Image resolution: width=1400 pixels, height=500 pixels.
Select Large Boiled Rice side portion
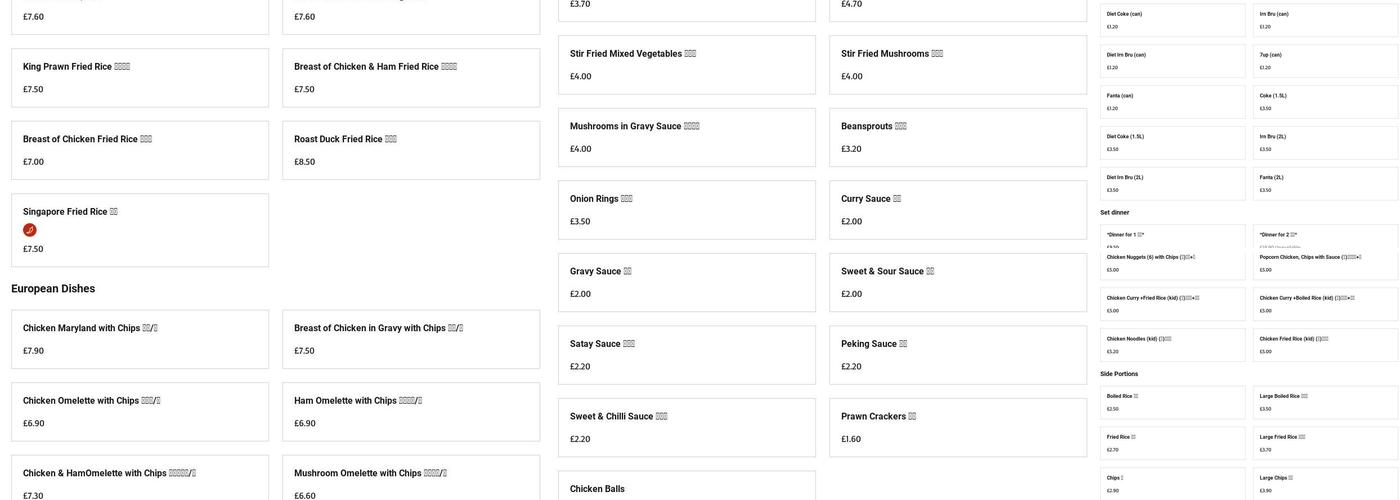1325,402
